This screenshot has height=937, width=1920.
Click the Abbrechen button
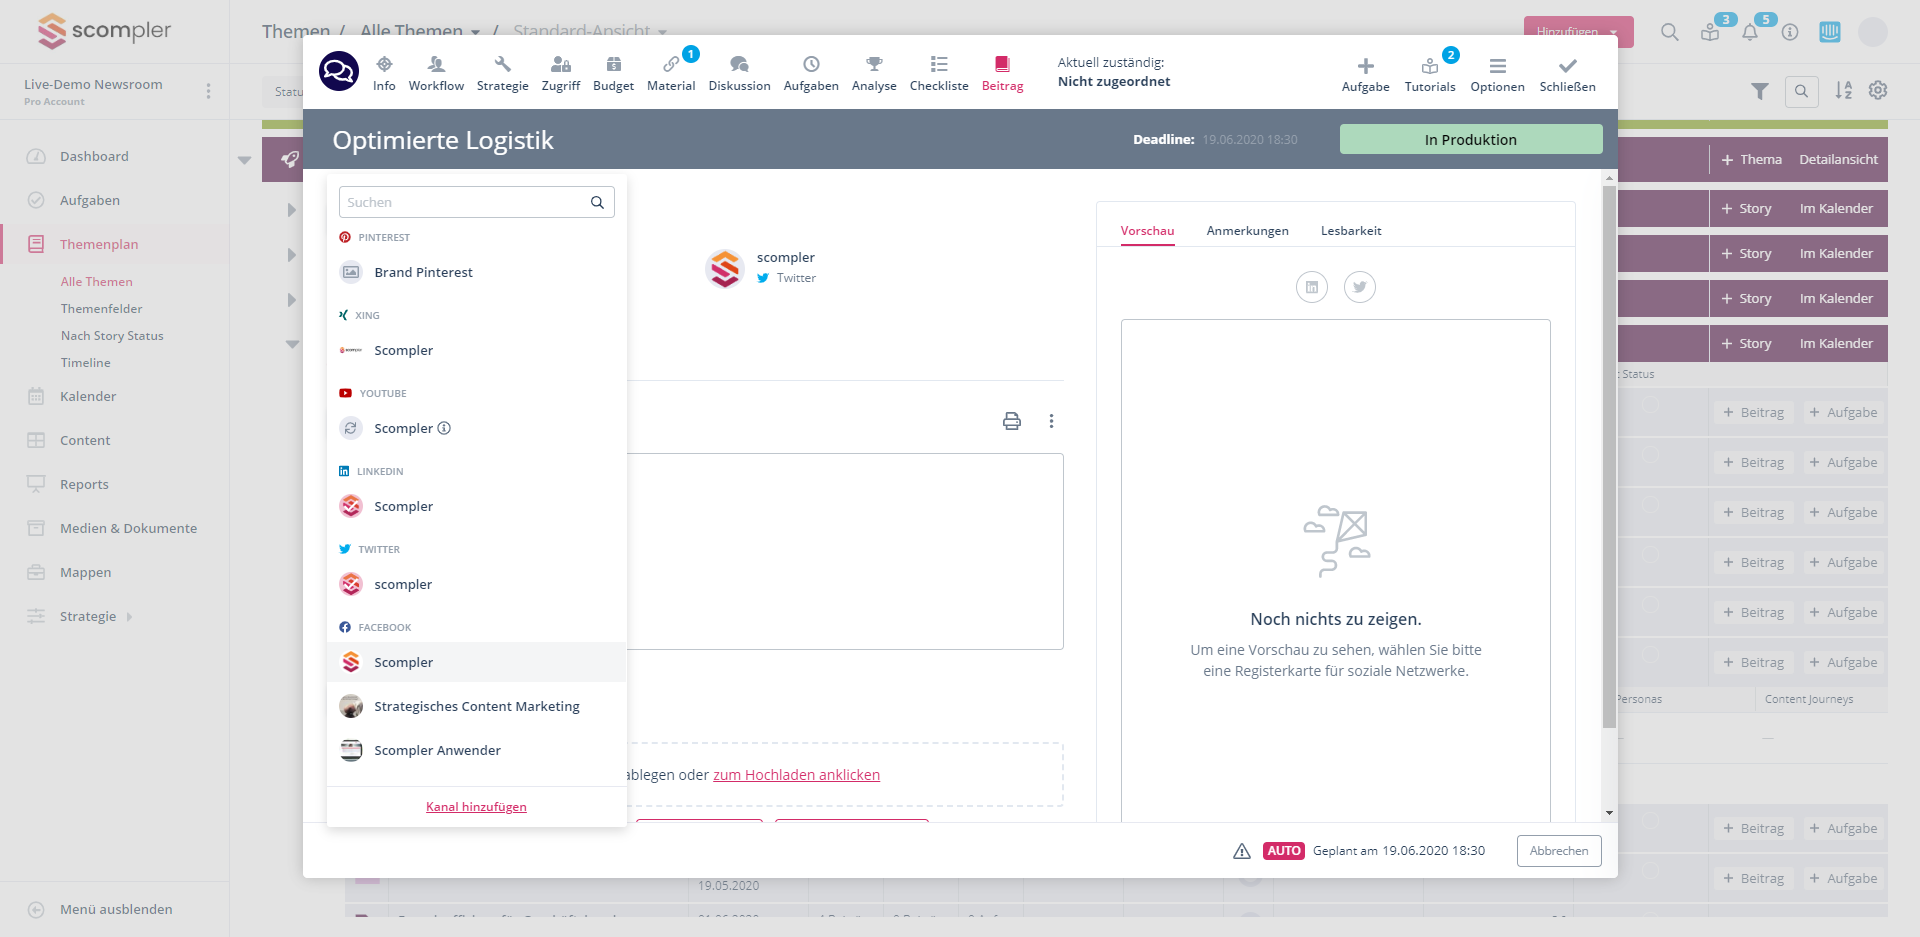[1558, 851]
